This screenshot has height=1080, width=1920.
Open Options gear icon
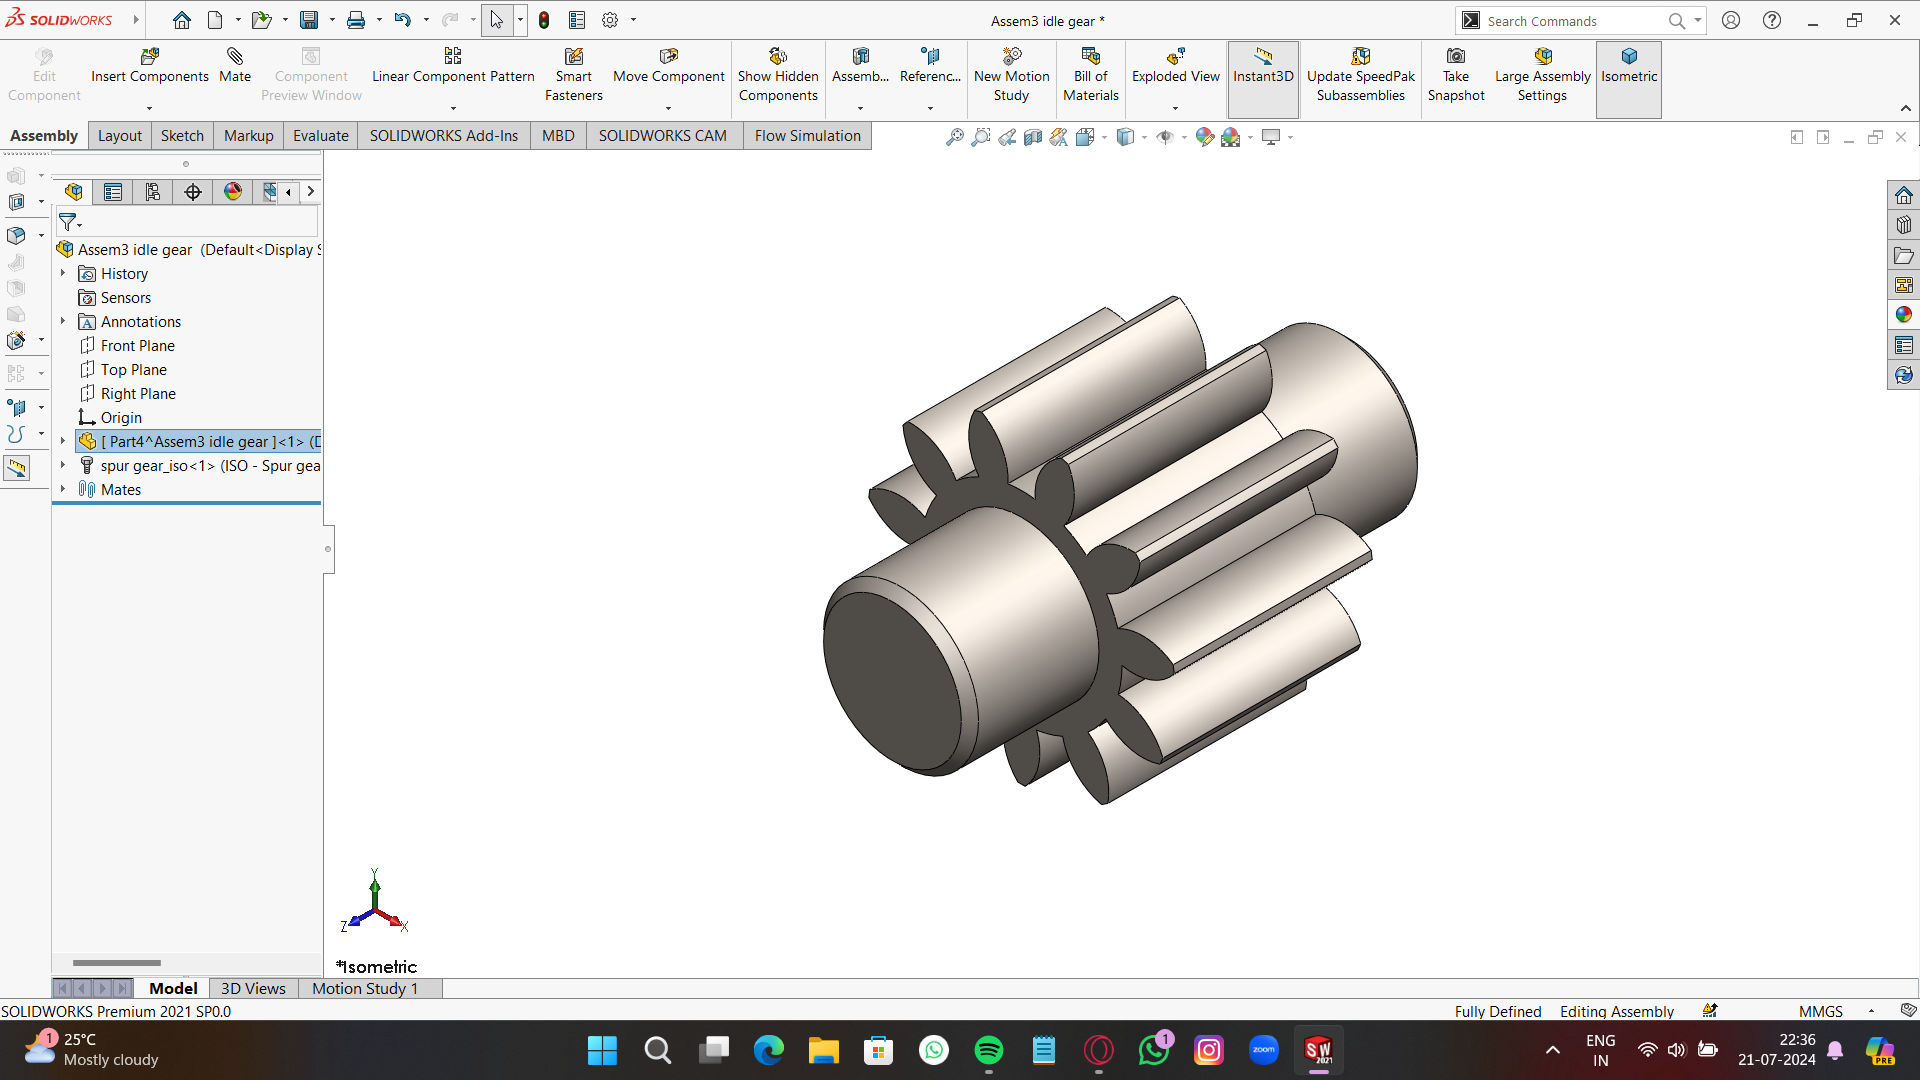point(610,20)
